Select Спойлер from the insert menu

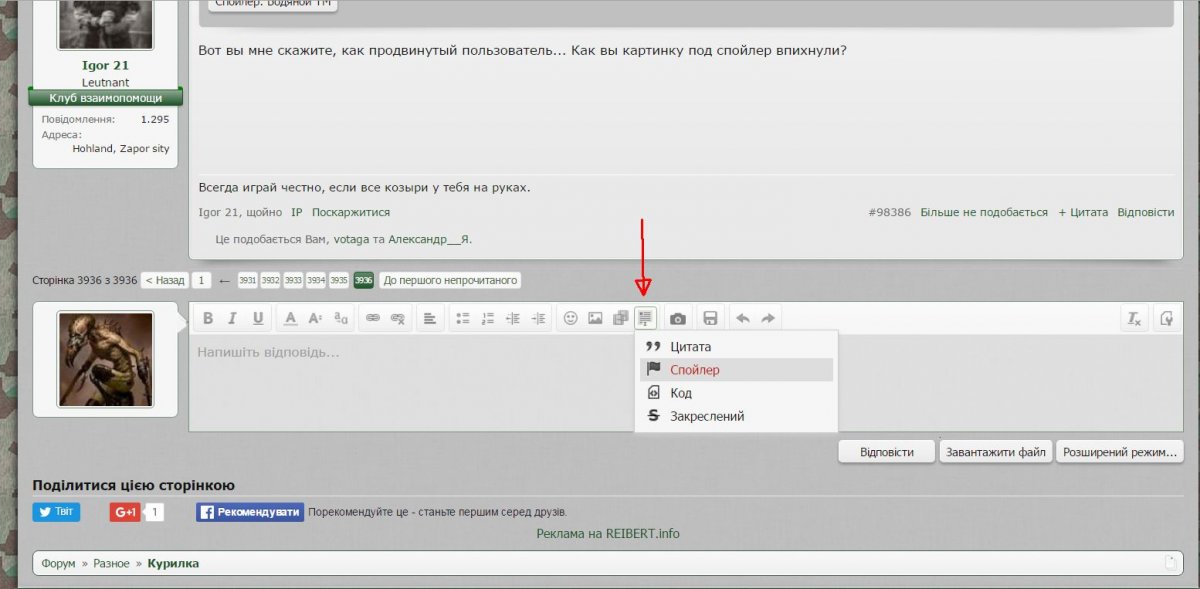click(694, 370)
